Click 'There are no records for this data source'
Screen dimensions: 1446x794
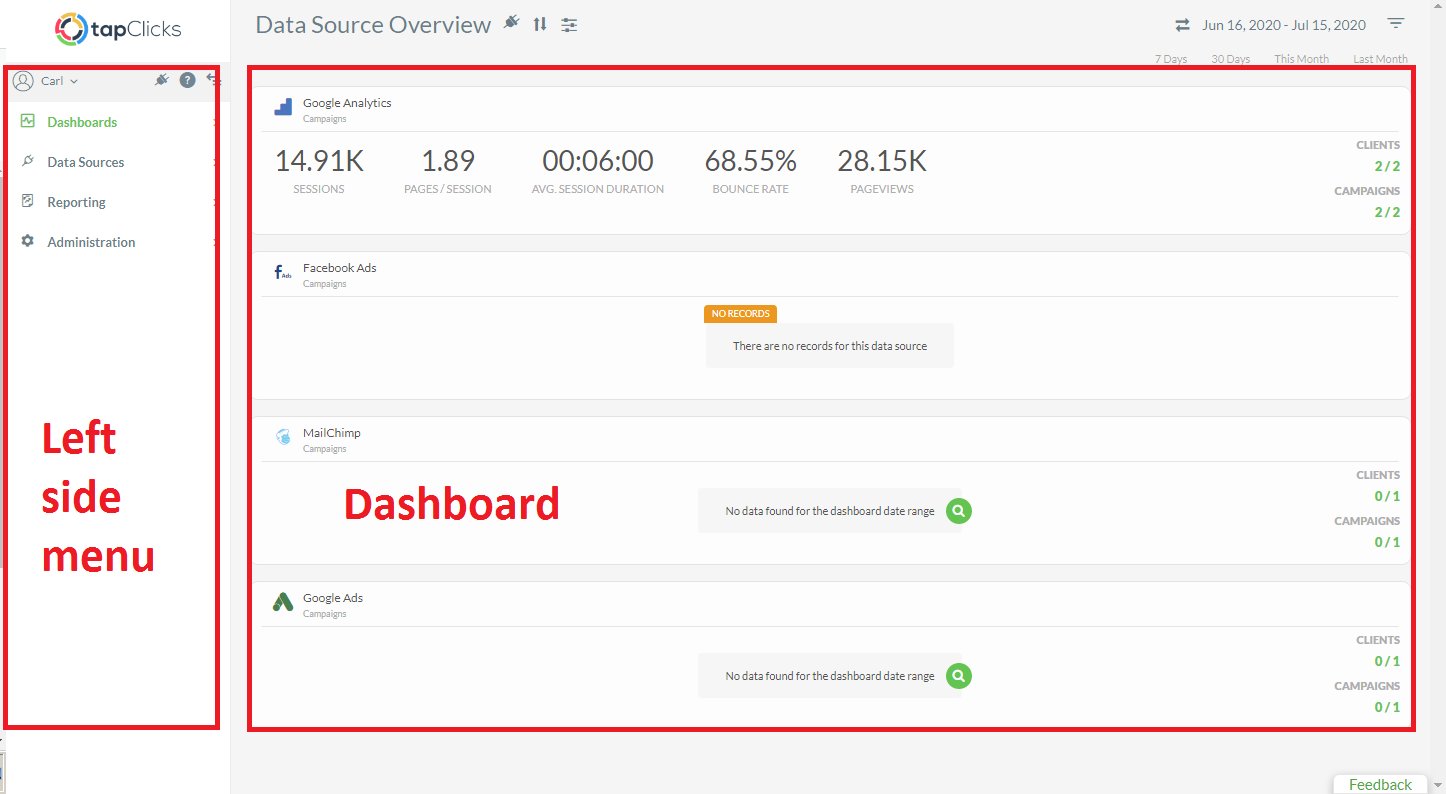(830, 346)
